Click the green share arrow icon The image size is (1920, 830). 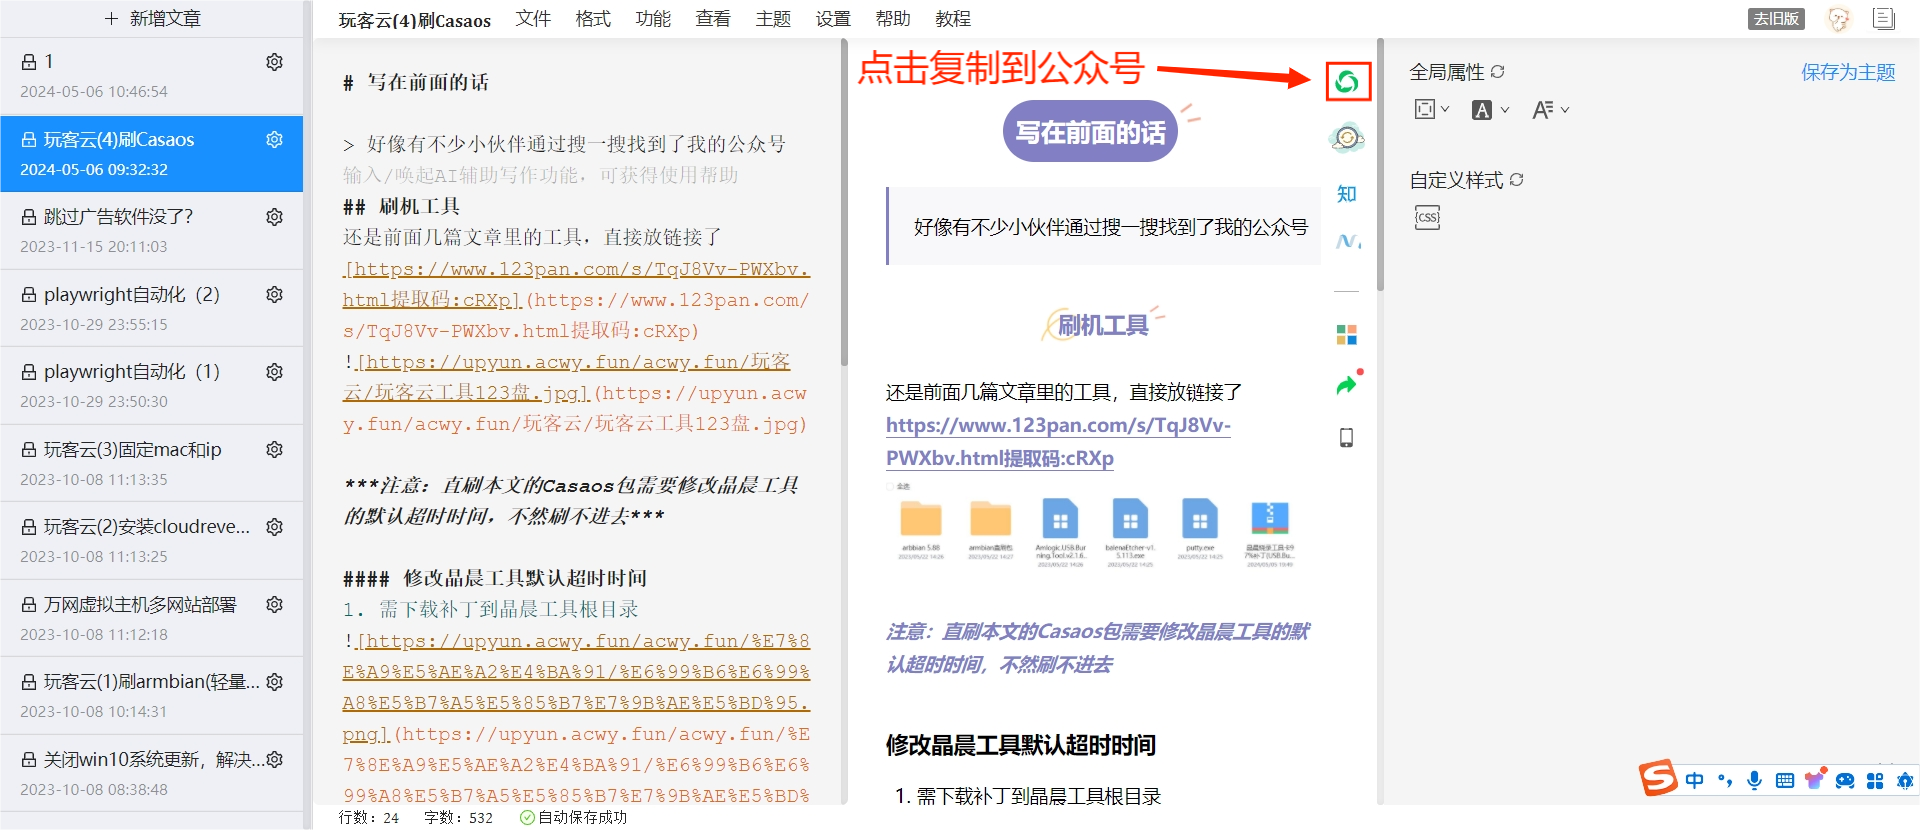(x=1347, y=385)
